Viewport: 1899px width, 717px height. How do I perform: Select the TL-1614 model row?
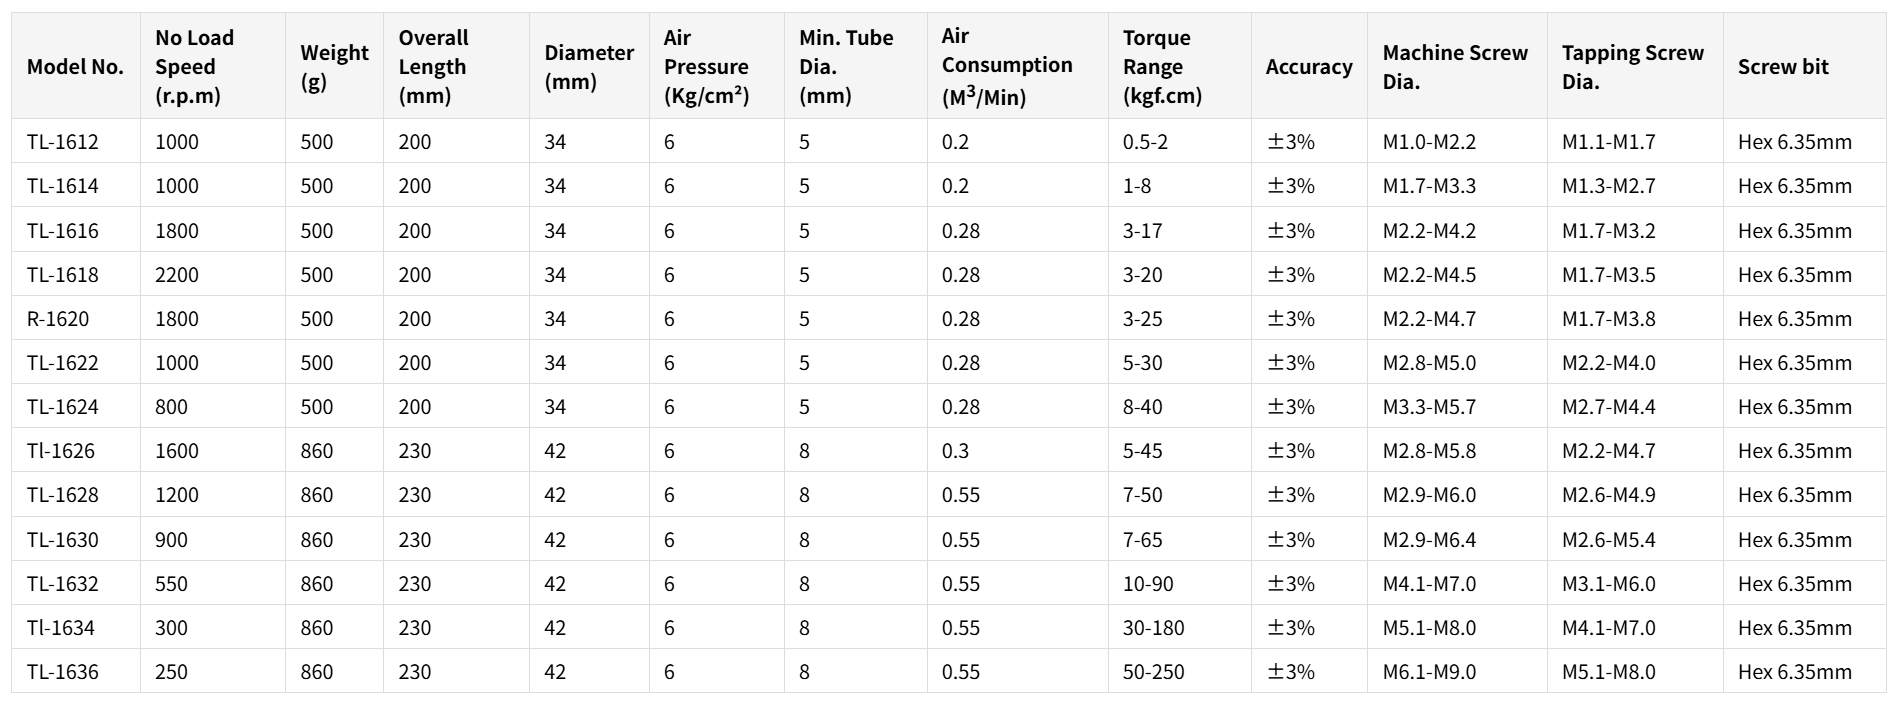pos(63,186)
